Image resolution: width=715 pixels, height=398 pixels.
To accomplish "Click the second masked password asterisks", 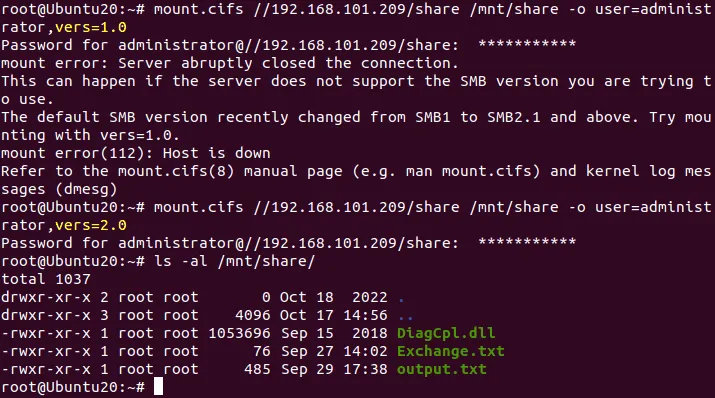I will [x=527, y=242].
